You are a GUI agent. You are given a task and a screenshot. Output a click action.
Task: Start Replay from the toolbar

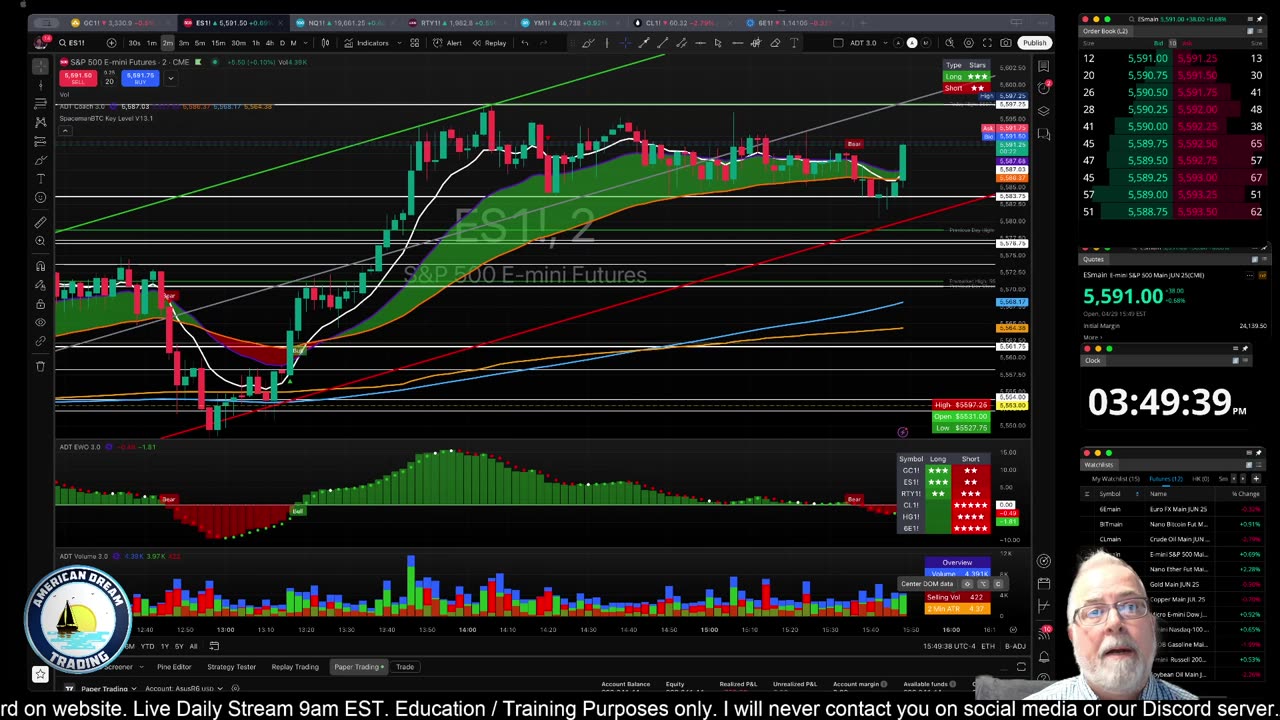pyautogui.click(x=489, y=43)
